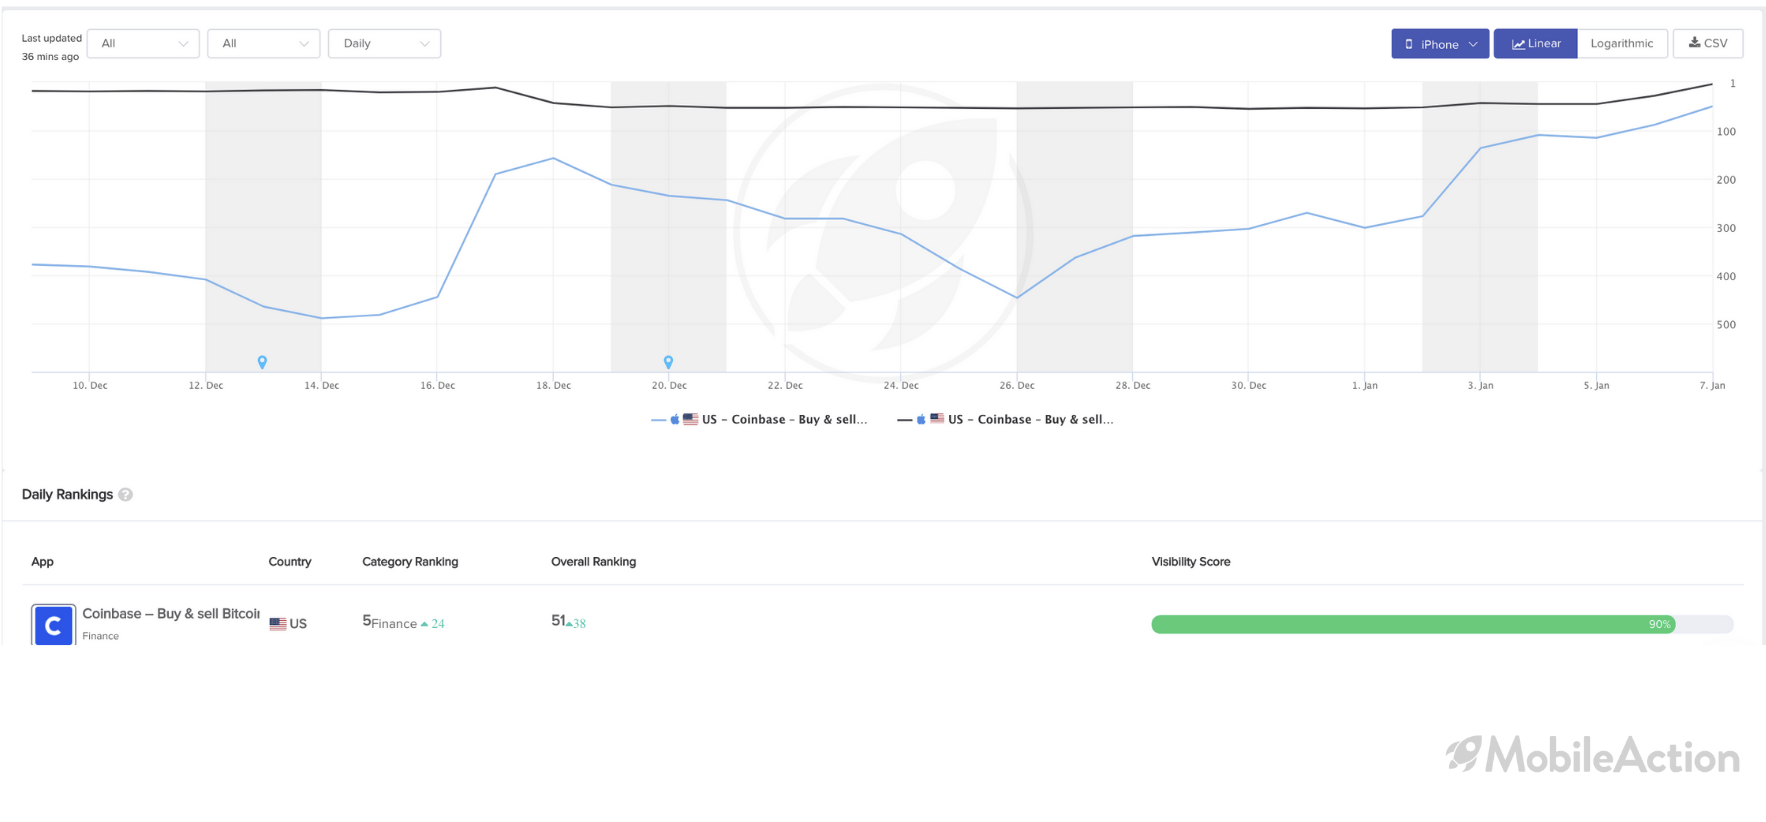Click the phone icon on iPhone selector
The height and width of the screenshot is (822, 1766).
click(x=1409, y=44)
